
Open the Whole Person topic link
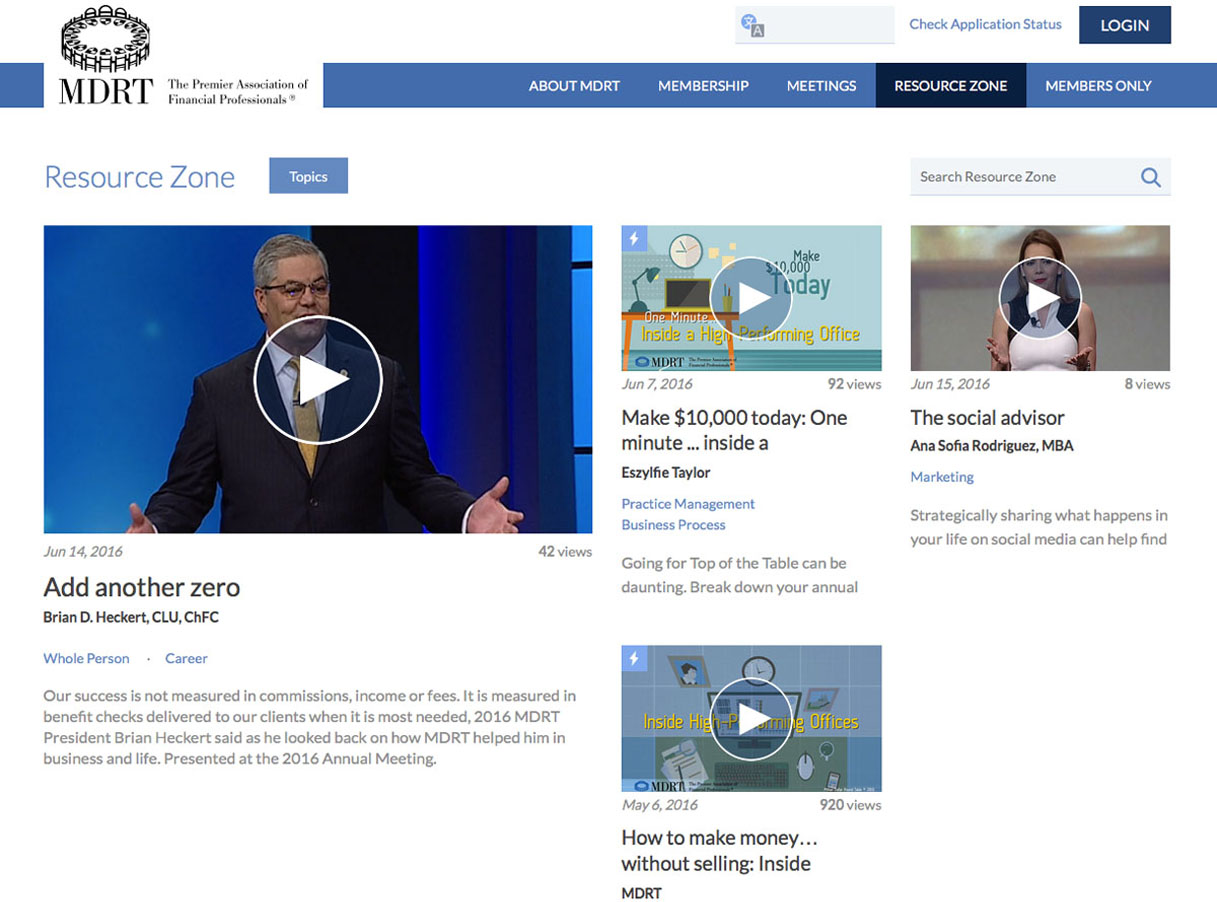tap(86, 658)
